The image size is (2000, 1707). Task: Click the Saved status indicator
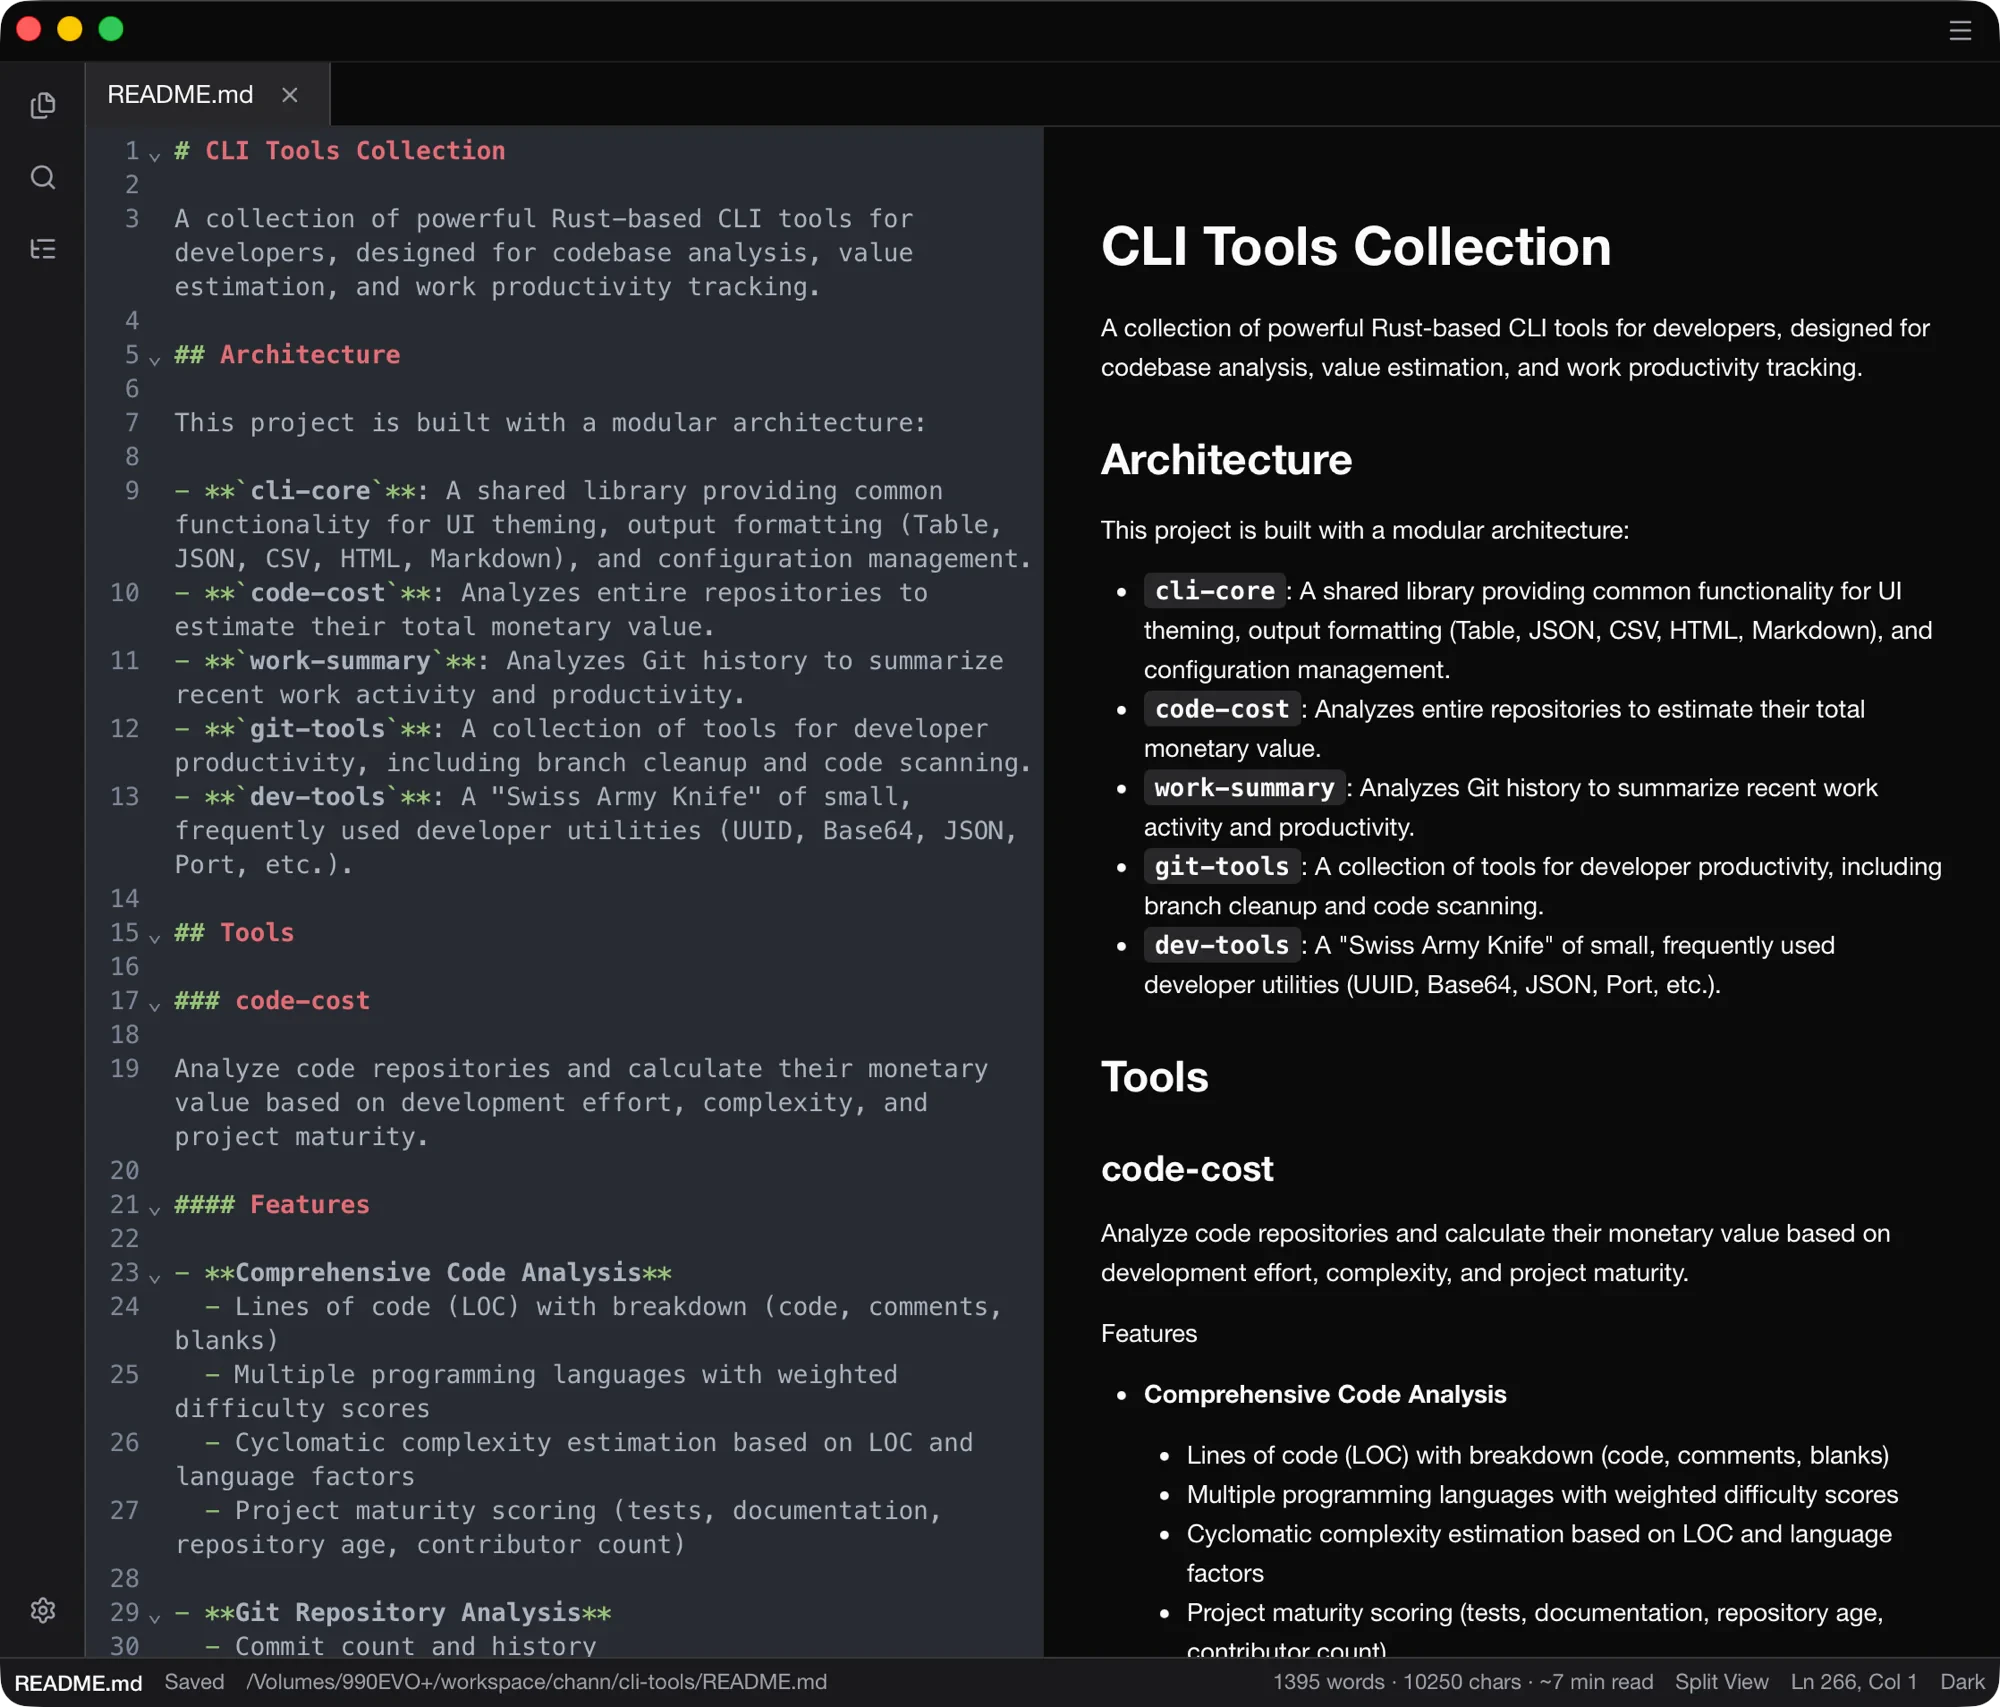point(194,1682)
